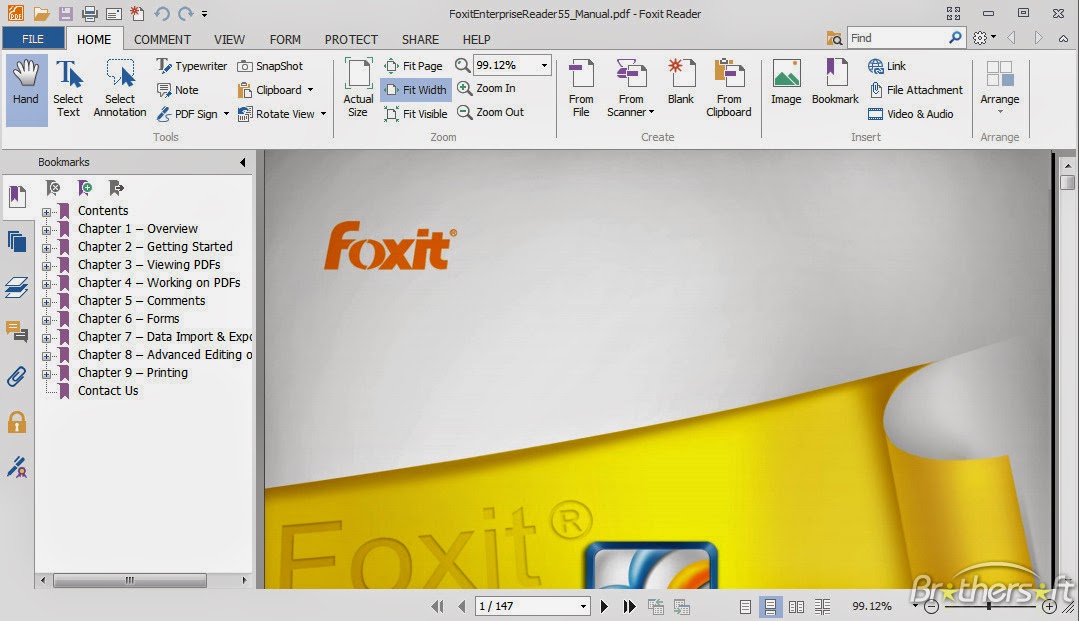Click Zoom Out button
Viewport: 1079px width, 621px height.
tap(491, 112)
